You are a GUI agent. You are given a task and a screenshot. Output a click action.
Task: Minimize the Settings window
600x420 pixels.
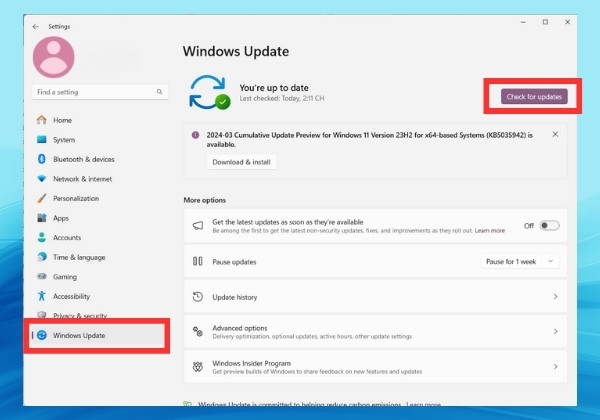(x=523, y=22)
